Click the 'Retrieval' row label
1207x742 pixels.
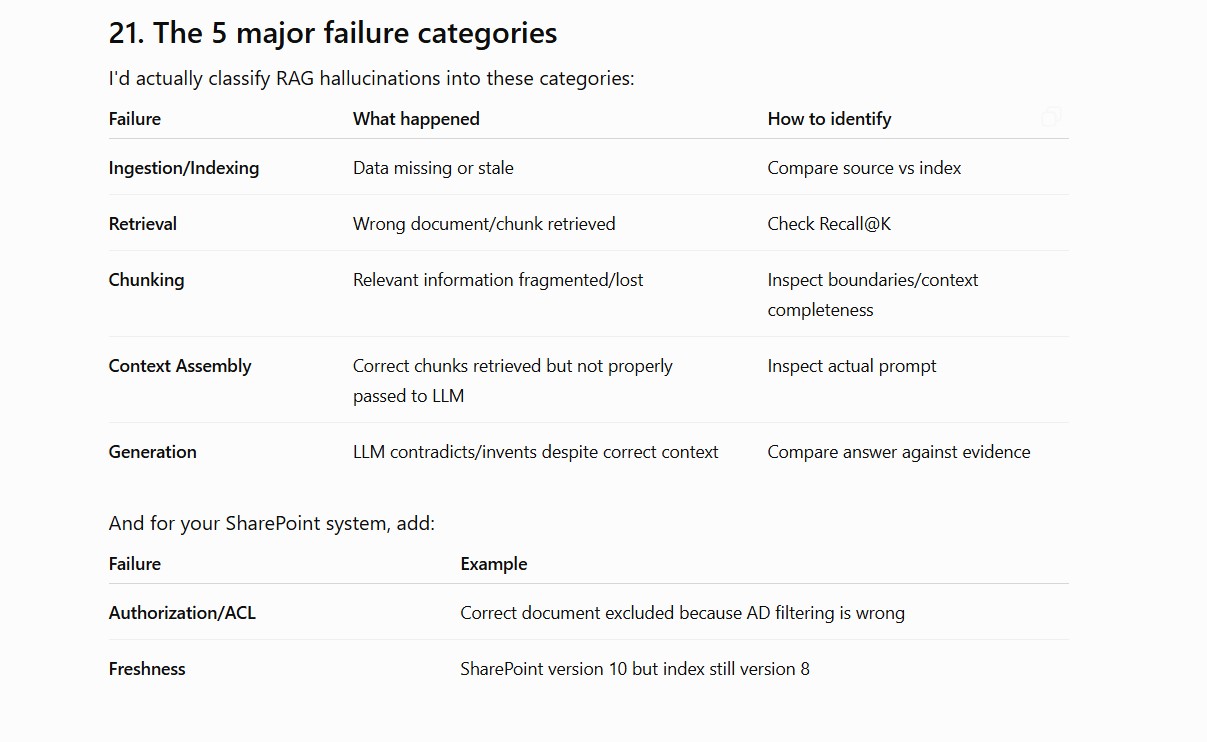click(x=143, y=224)
